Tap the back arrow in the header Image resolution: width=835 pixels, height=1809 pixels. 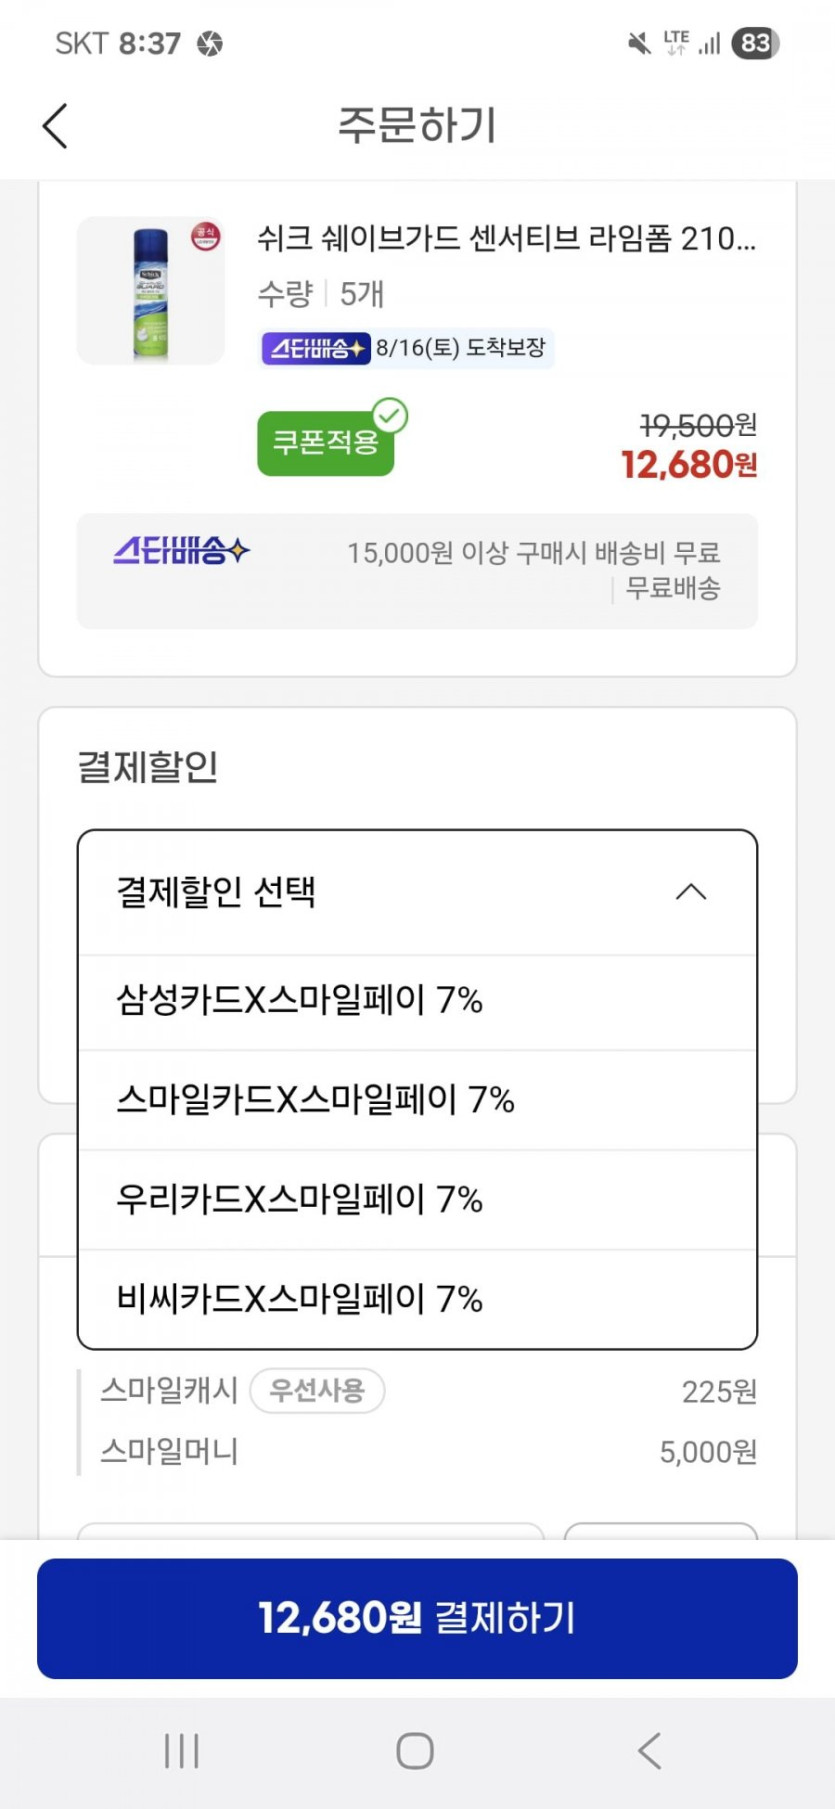56,126
